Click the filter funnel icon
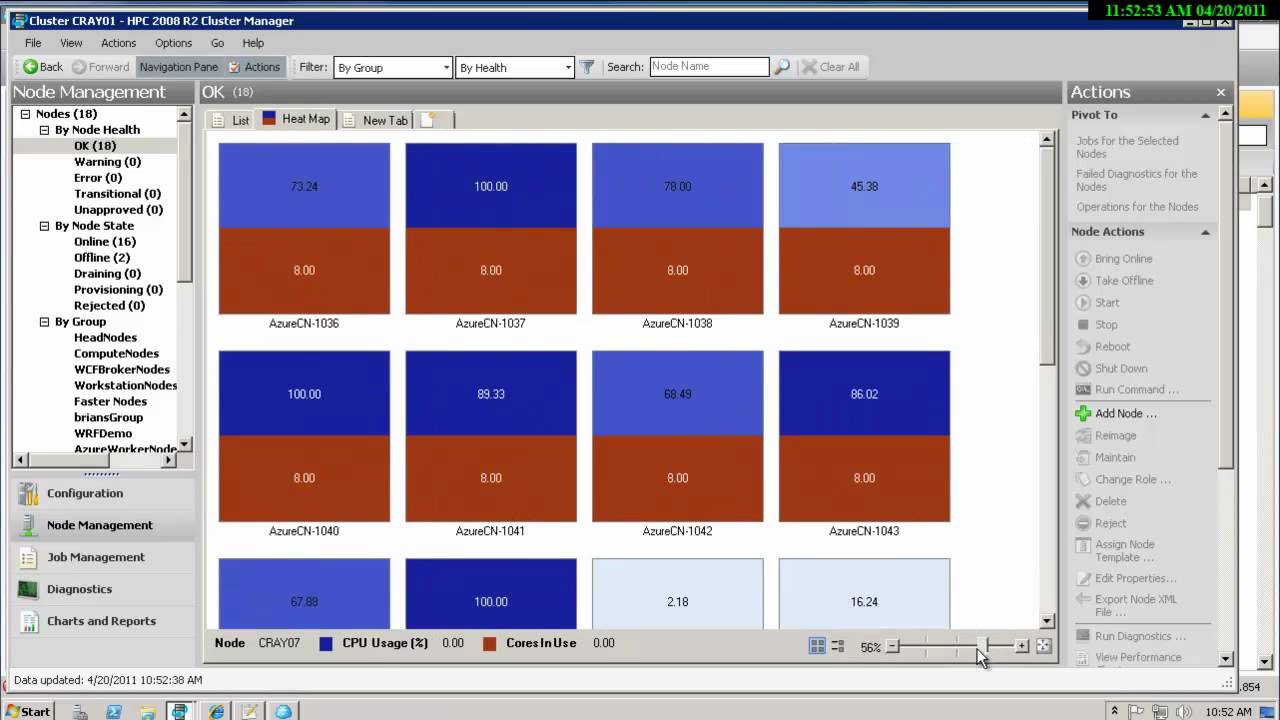Screen dimensions: 1280x720 (587, 67)
